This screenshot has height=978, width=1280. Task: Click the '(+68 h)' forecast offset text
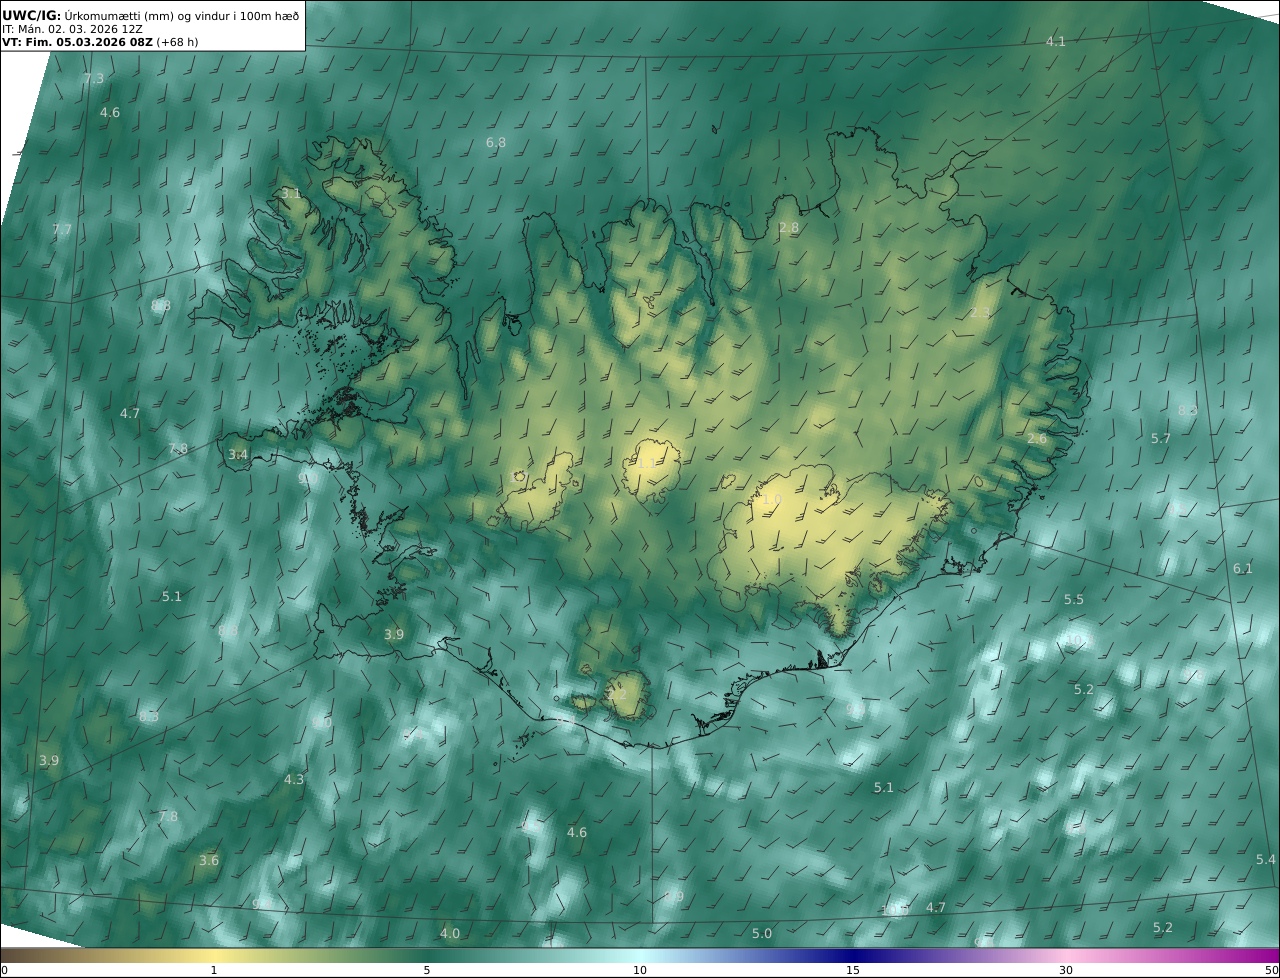point(178,43)
